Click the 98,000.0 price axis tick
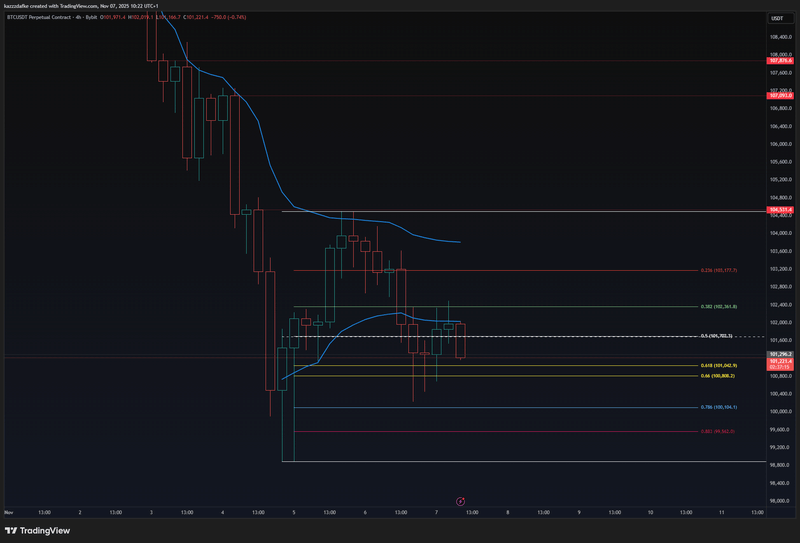Image resolution: width=800 pixels, height=543 pixels. tap(781, 501)
